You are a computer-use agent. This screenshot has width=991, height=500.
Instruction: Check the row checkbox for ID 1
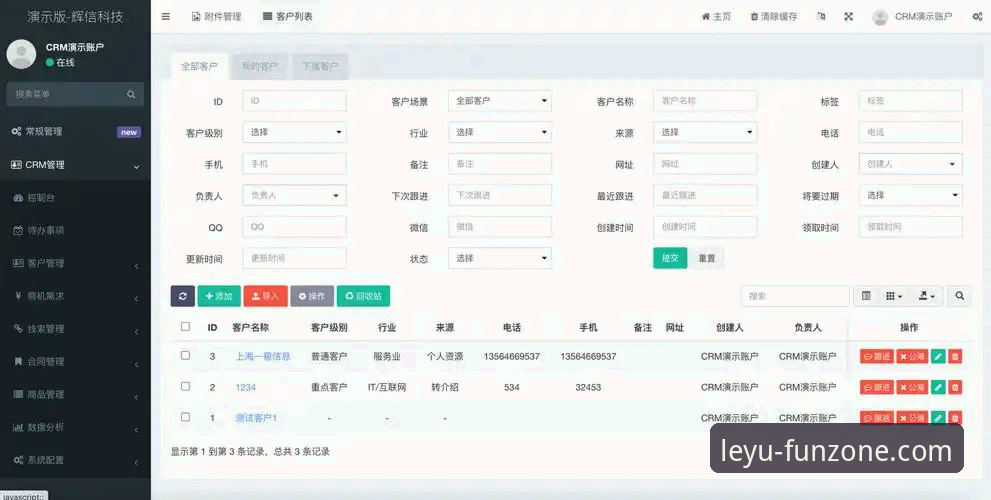click(185, 417)
